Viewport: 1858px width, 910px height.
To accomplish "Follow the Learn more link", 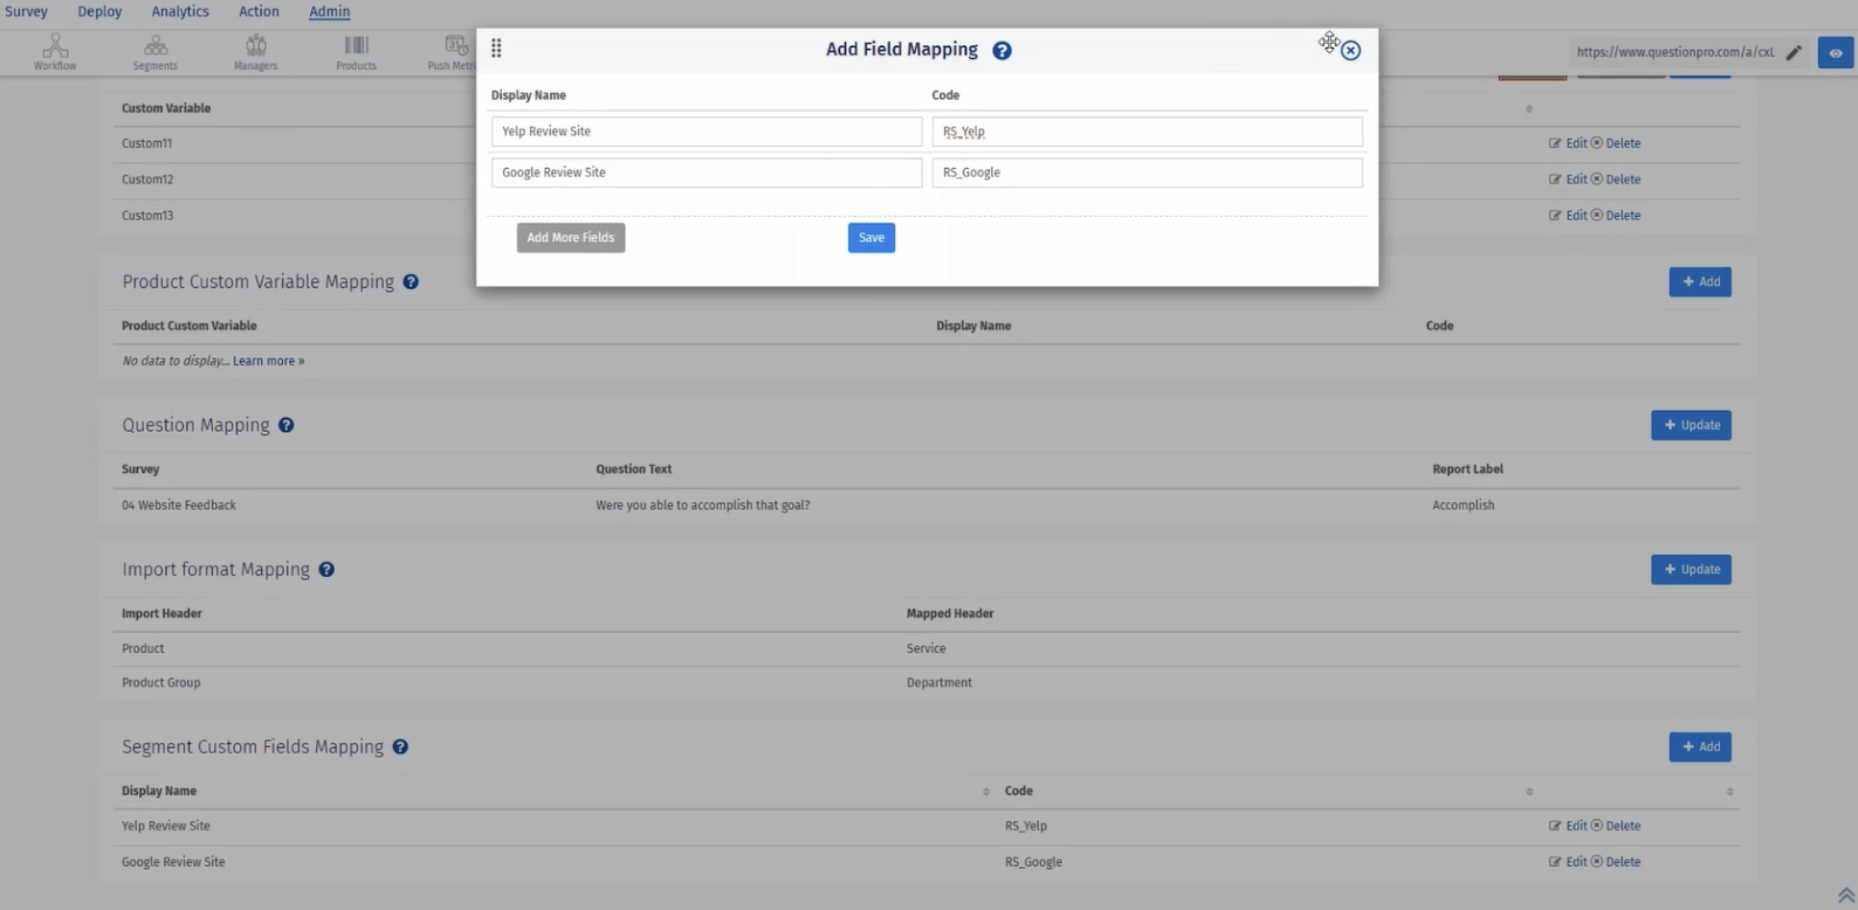I will pyautogui.click(x=268, y=361).
